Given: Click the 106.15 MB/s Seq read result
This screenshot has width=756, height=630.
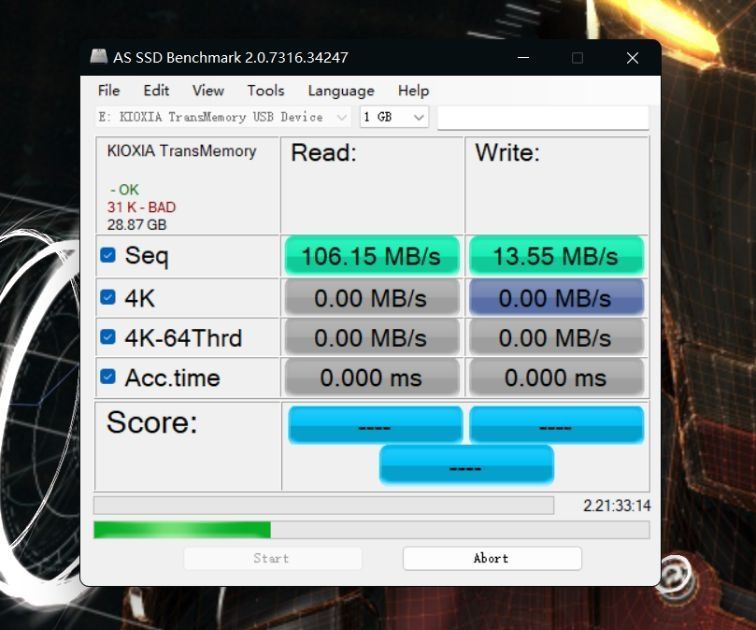Looking at the screenshot, I should tap(371, 256).
